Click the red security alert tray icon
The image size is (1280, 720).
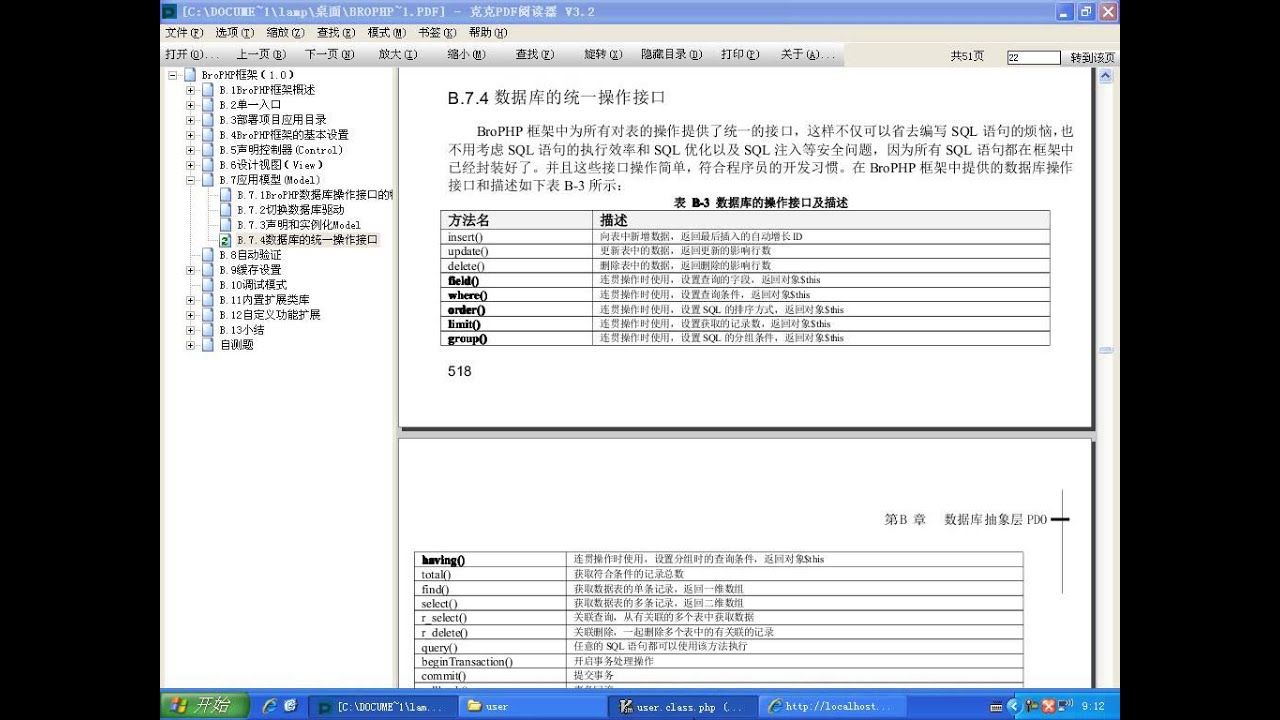pyautogui.click(x=1049, y=707)
